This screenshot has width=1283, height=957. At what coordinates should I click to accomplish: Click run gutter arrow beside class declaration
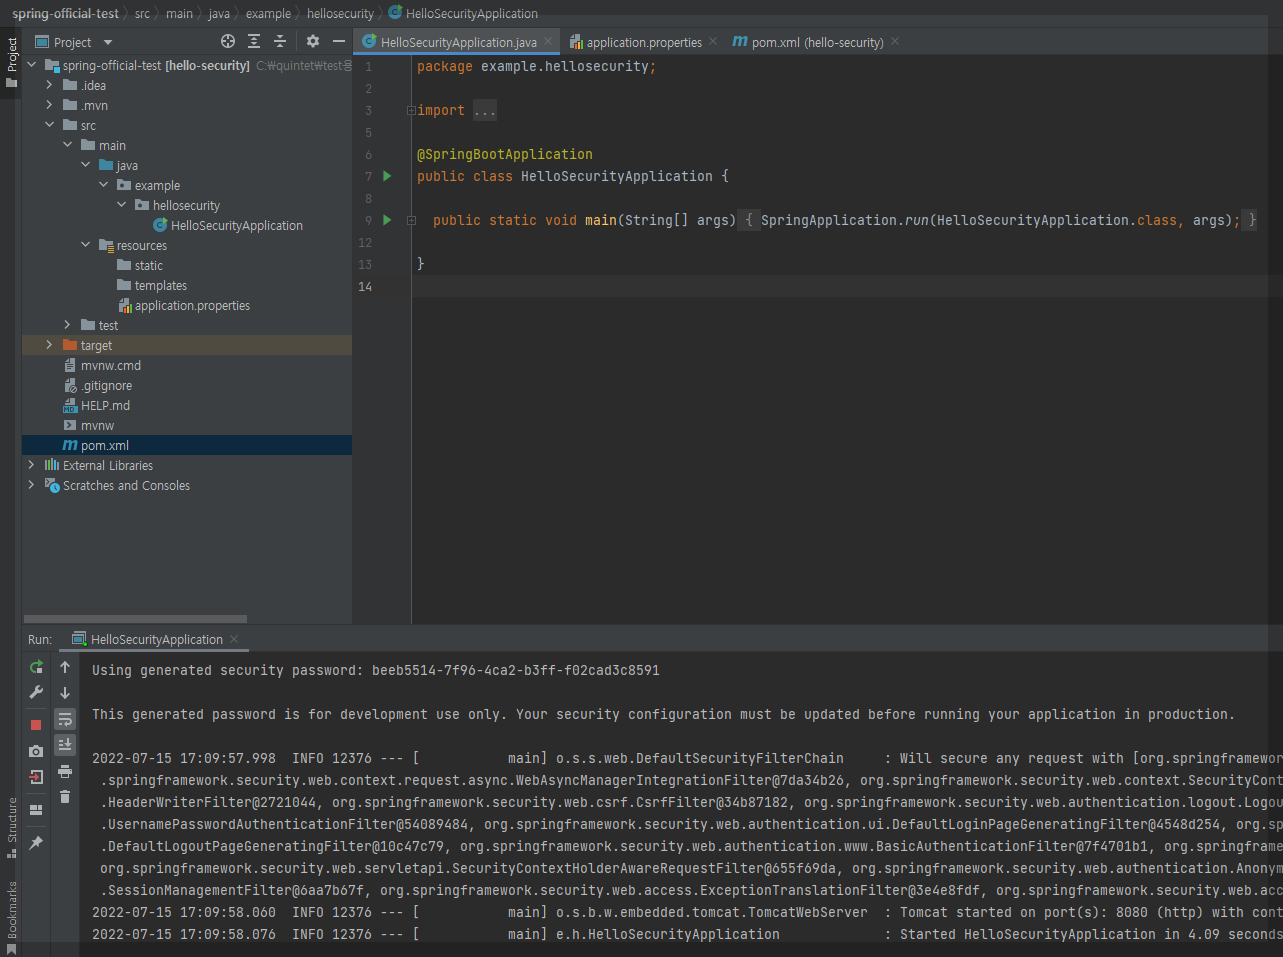[387, 176]
